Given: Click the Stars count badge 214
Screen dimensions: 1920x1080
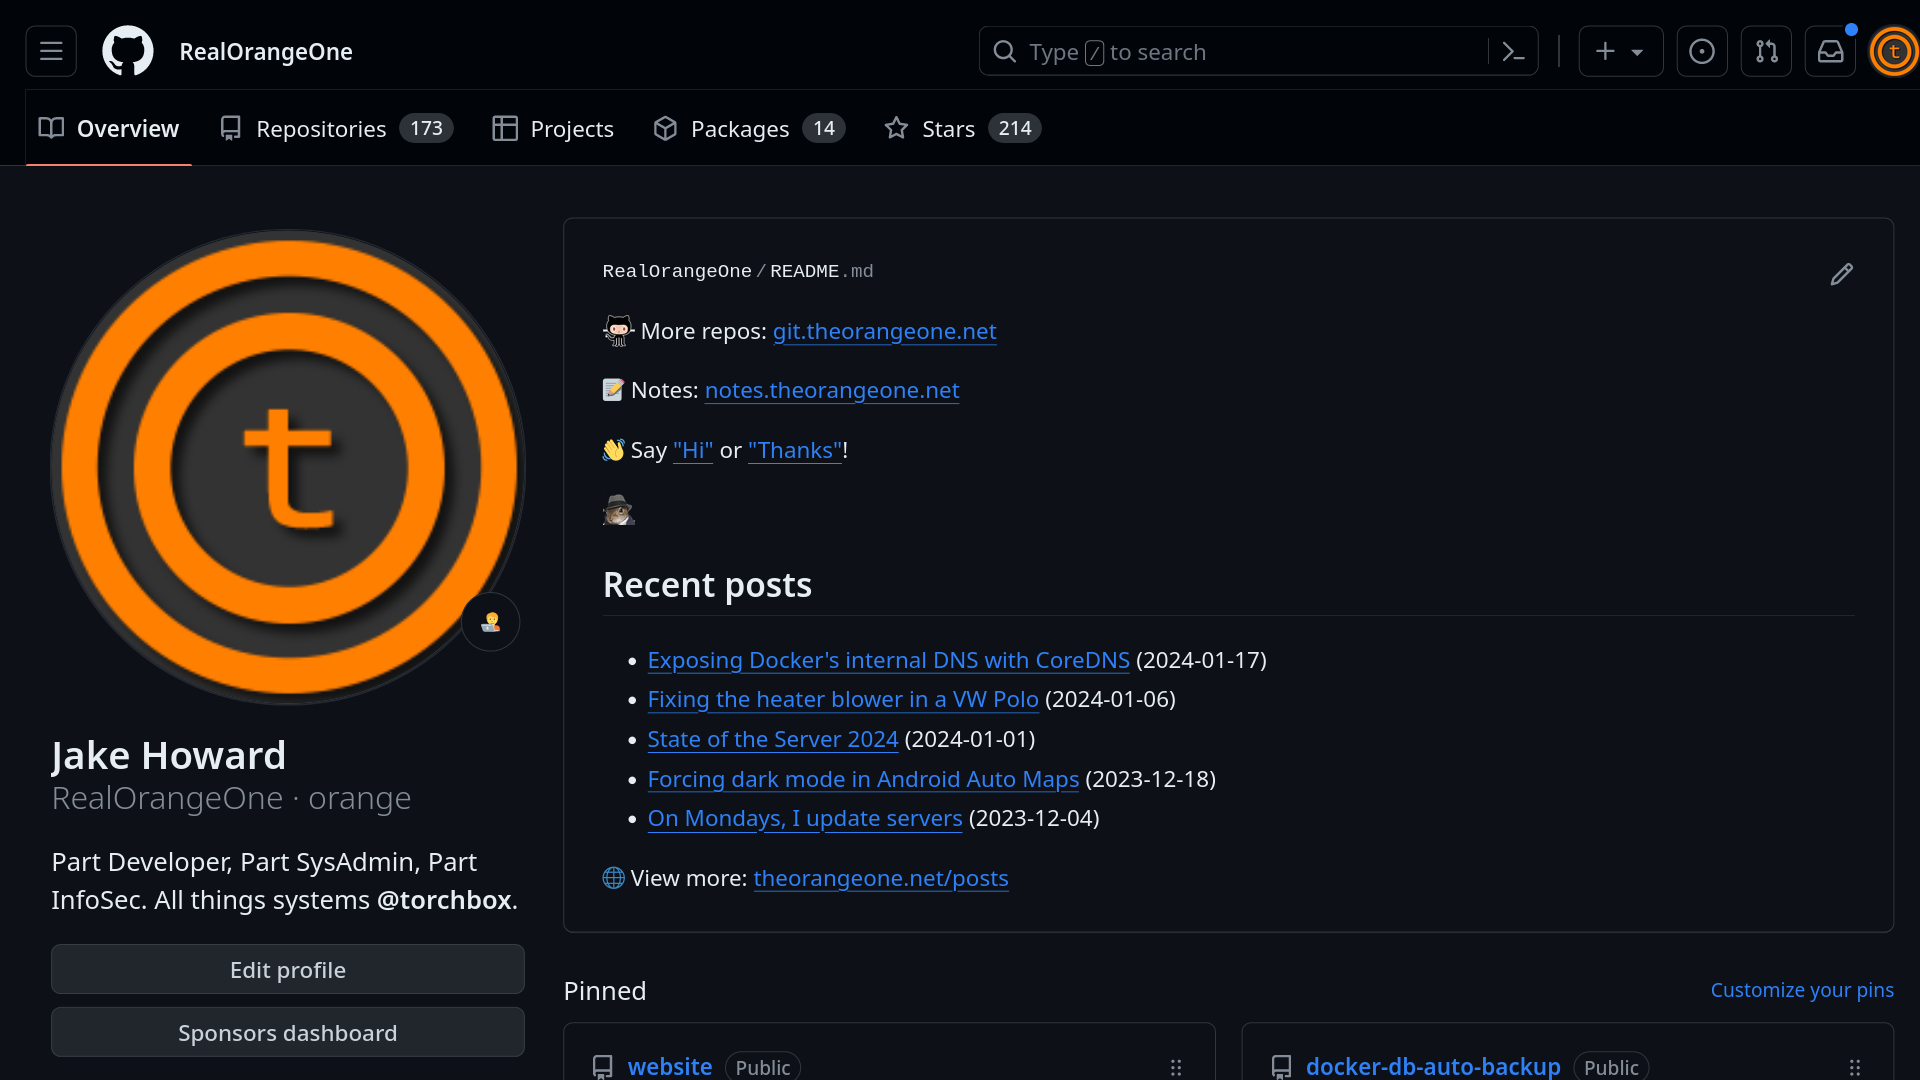Looking at the screenshot, I should pos(1015,128).
